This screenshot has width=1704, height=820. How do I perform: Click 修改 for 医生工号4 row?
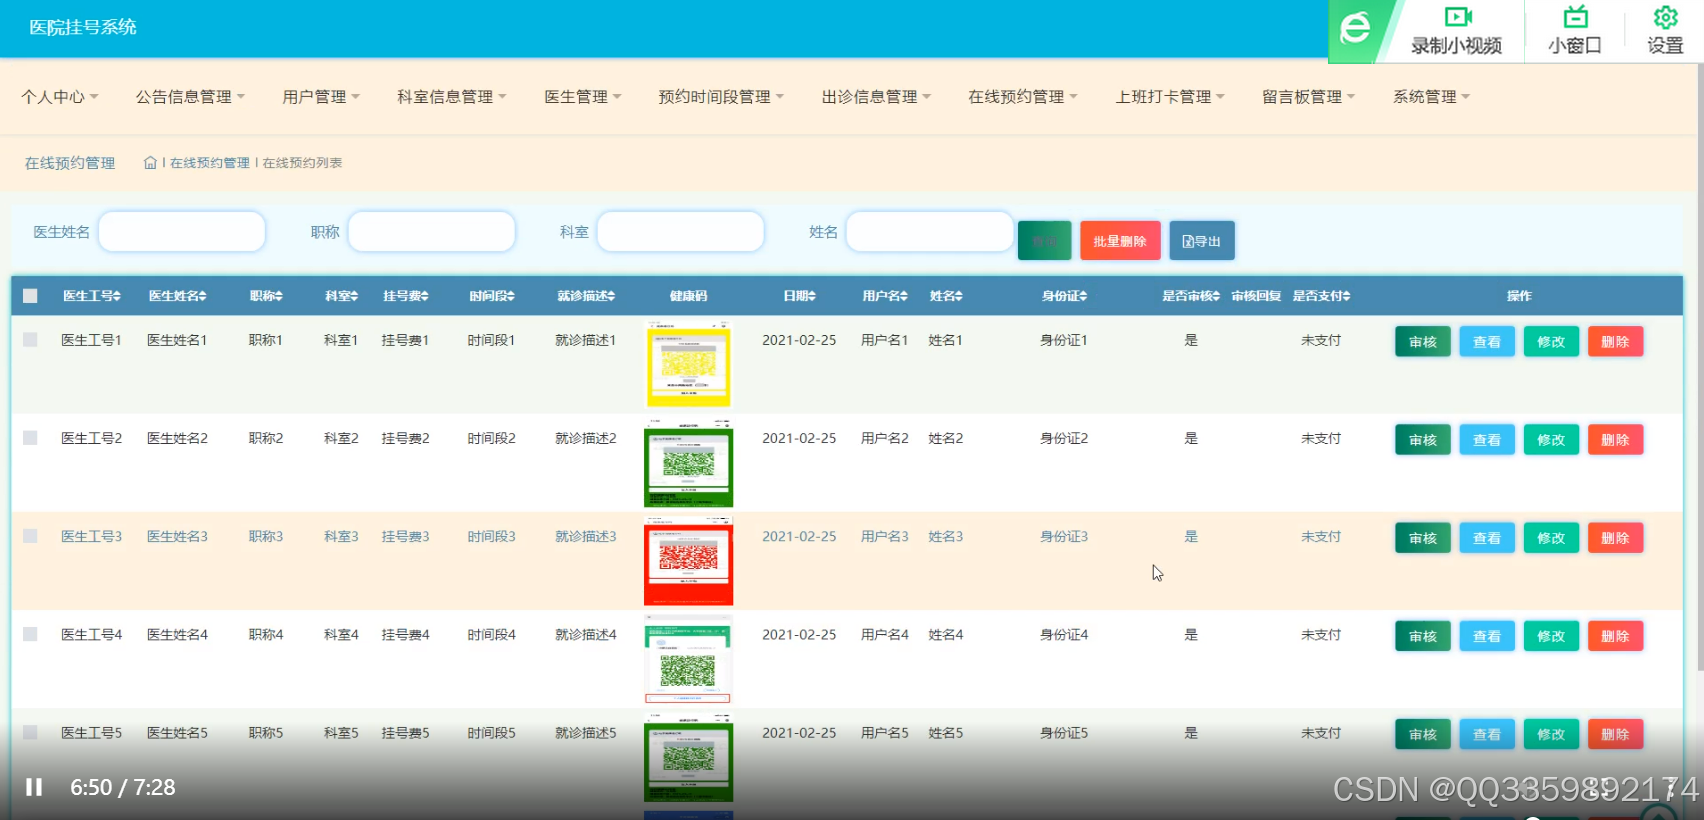[x=1551, y=636]
